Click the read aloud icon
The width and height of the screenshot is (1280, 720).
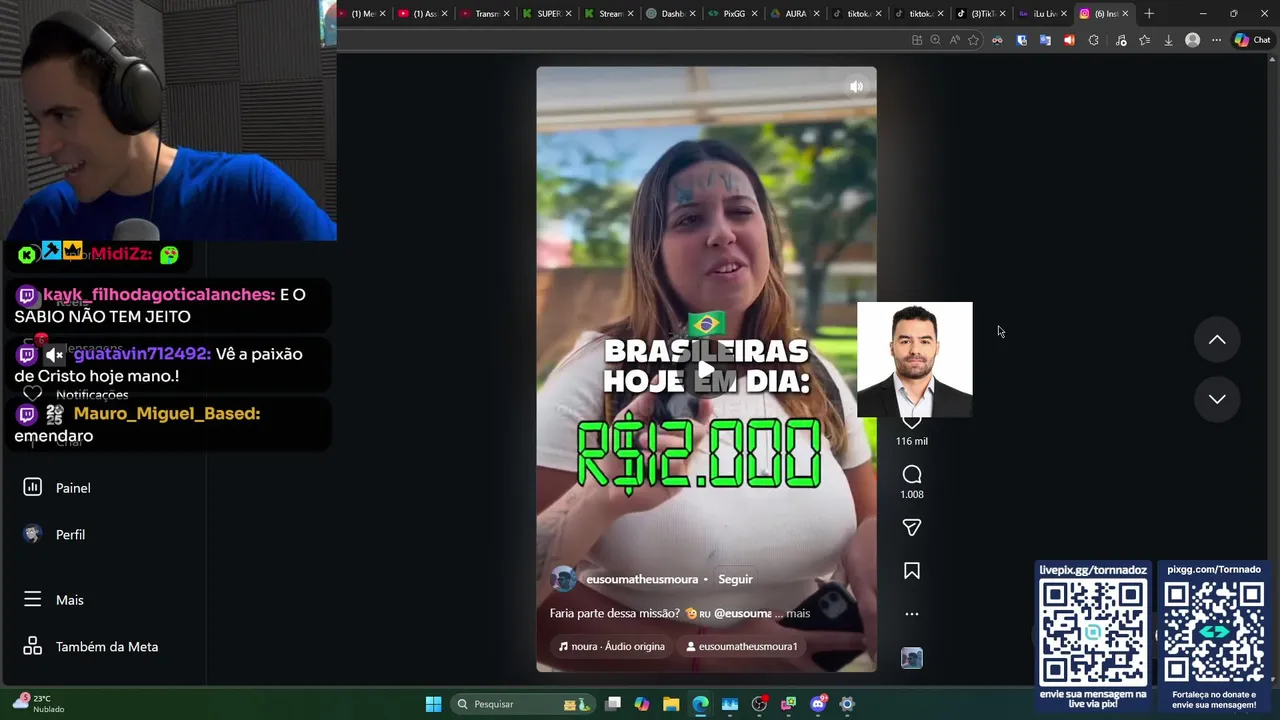(x=954, y=40)
